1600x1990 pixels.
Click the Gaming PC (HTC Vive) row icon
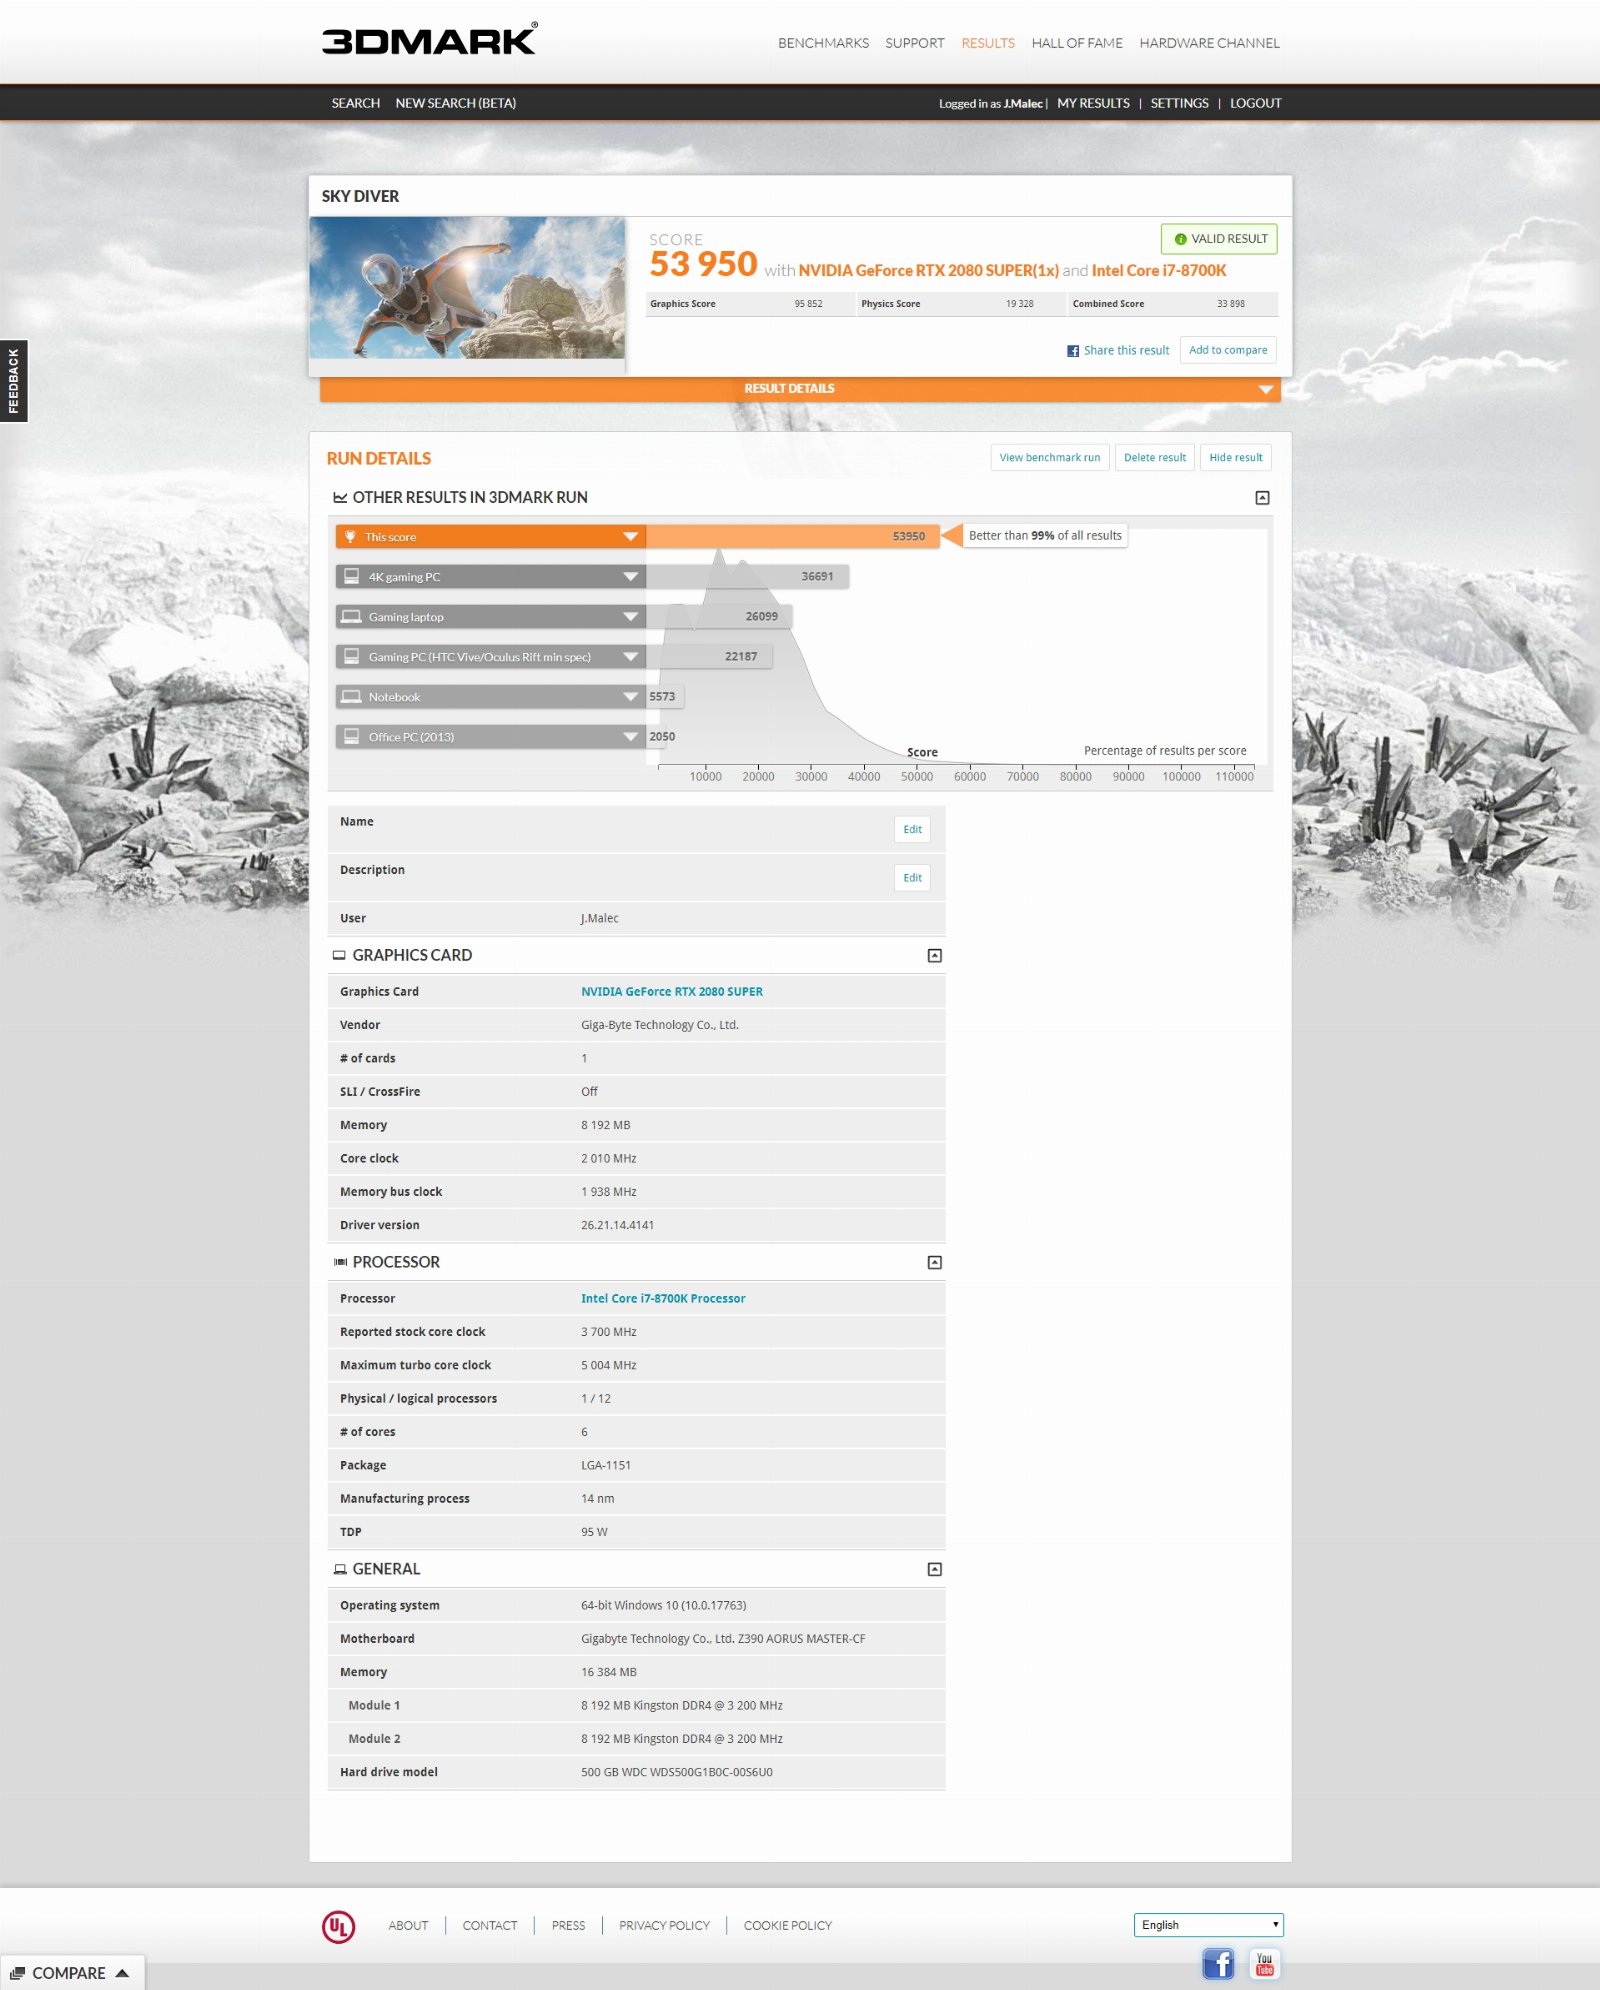[351, 656]
